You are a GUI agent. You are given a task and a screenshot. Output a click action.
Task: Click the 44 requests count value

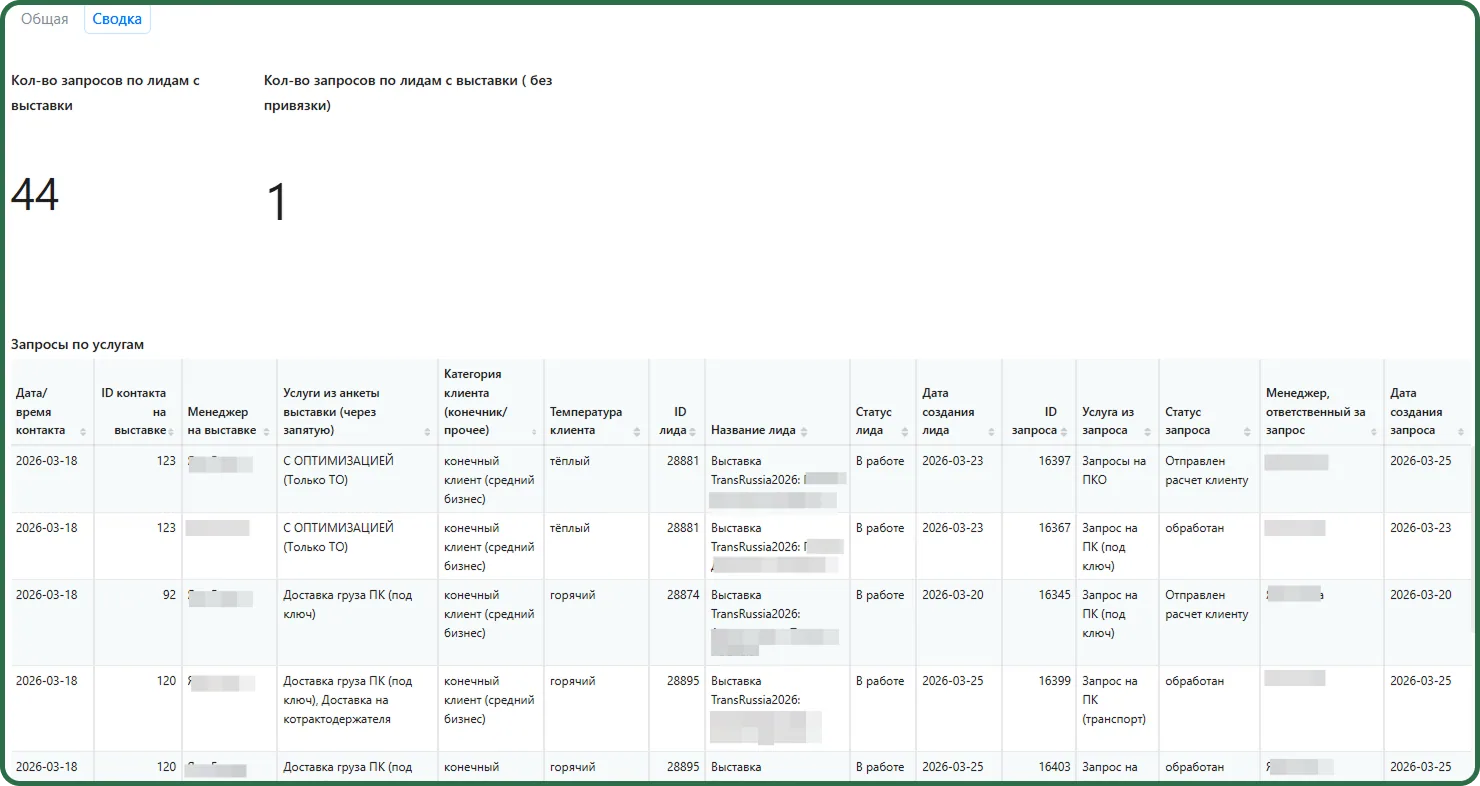[35, 194]
